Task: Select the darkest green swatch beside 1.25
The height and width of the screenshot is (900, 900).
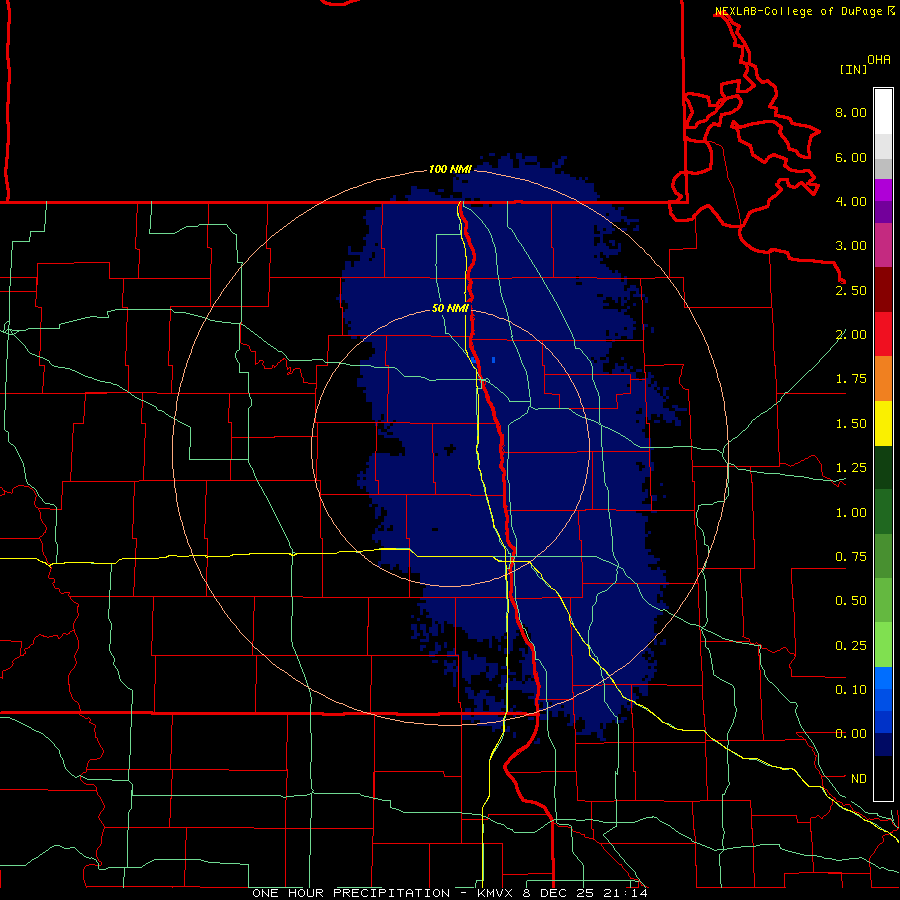Action: [x=883, y=468]
